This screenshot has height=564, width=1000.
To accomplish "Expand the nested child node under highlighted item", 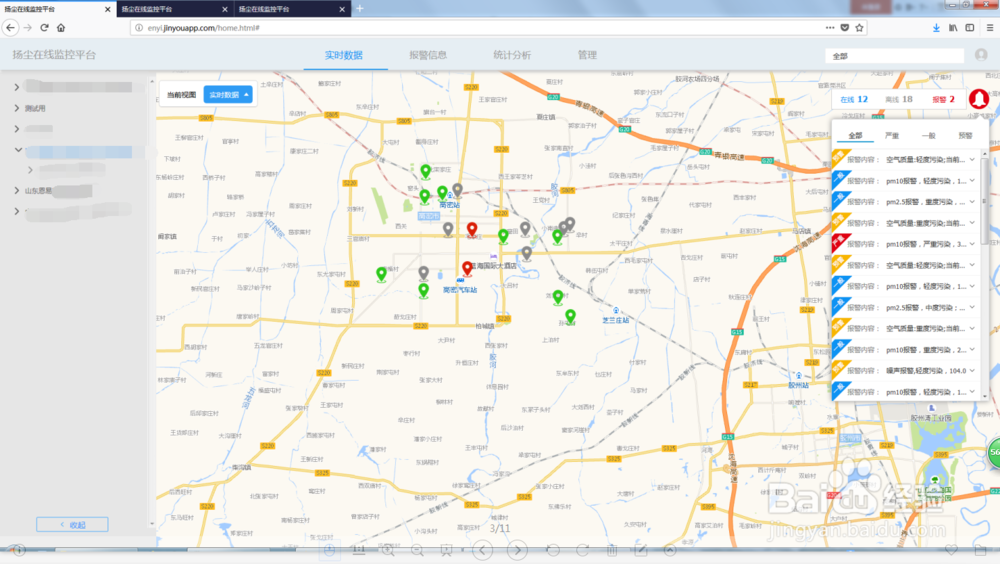I will tap(30, 170).
